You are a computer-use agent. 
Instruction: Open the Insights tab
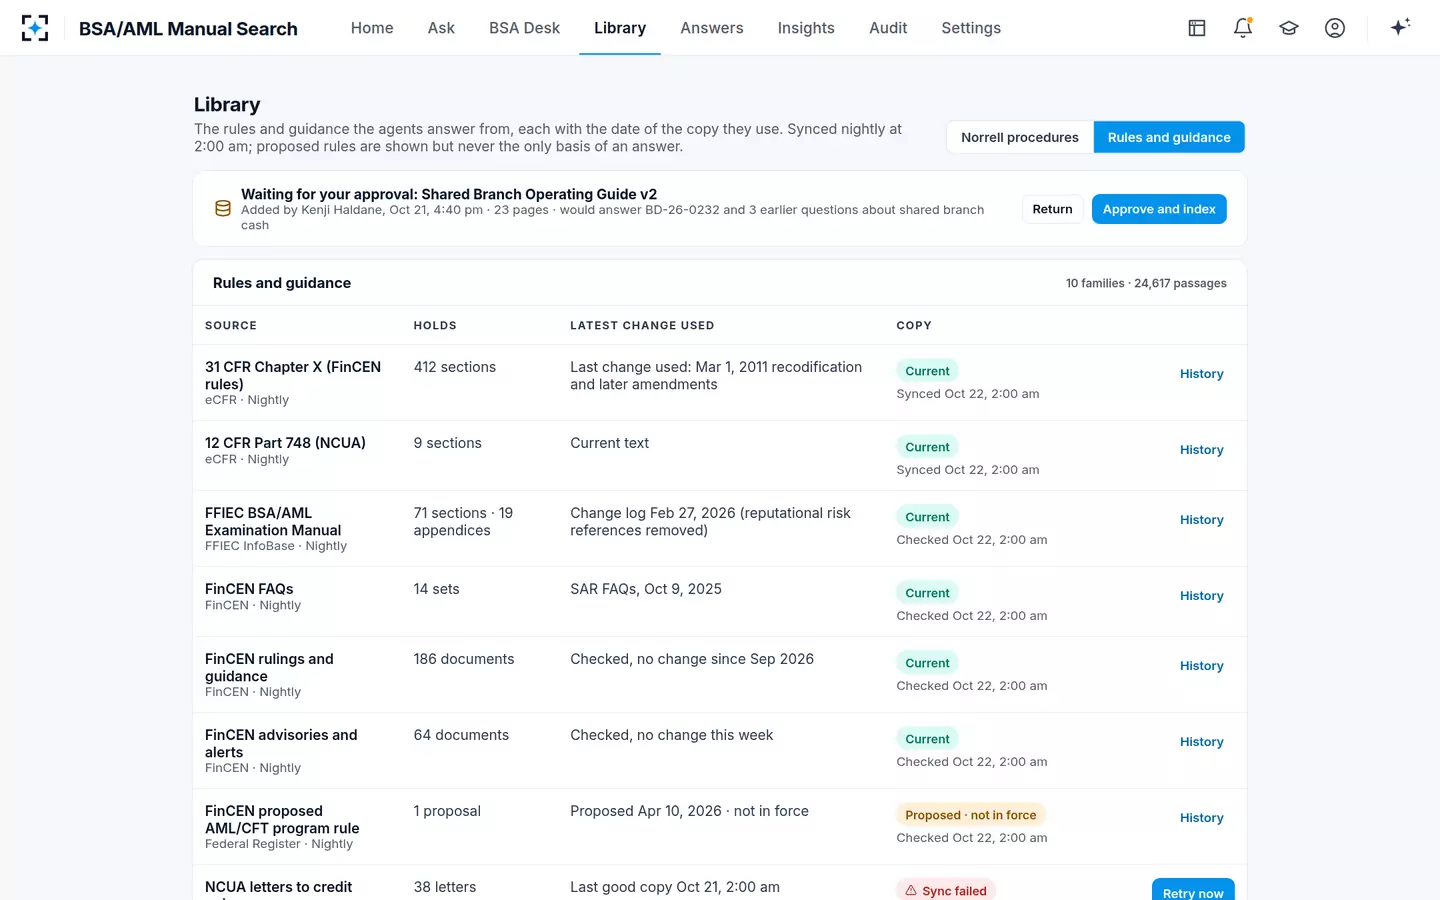[806, 28]
